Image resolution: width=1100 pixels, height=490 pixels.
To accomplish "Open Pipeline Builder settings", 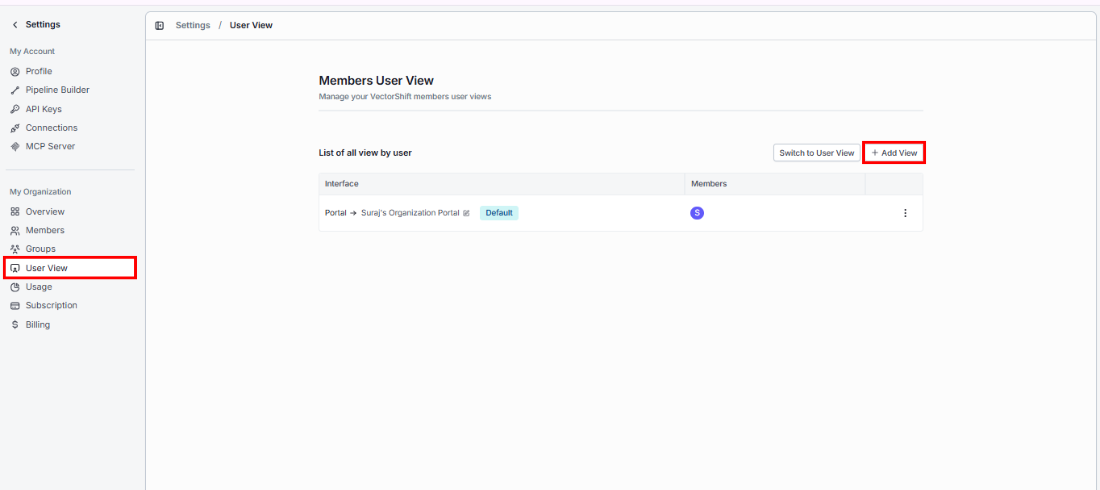I will (58, 91).
